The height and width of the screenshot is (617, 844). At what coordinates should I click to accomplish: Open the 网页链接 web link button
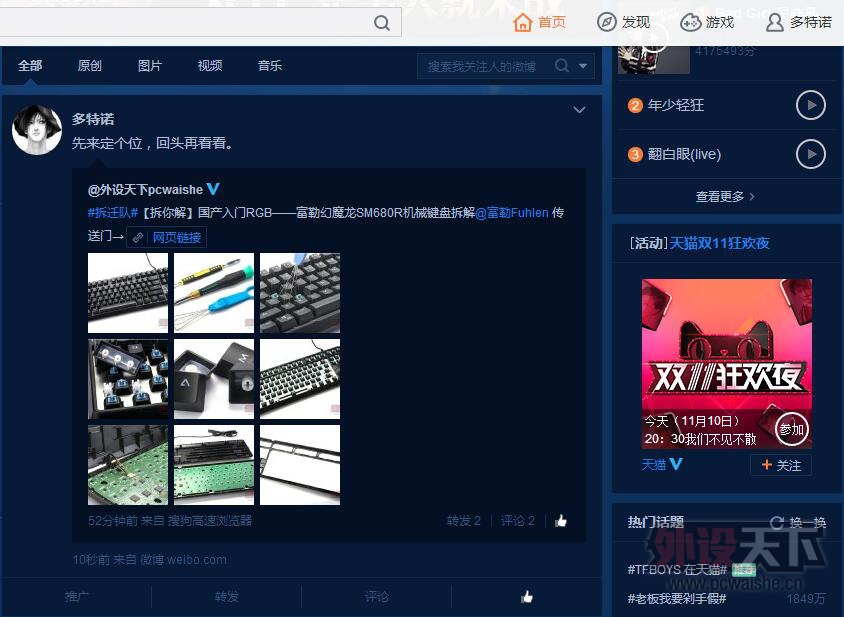pyautogui.click(x=166, y=237)
